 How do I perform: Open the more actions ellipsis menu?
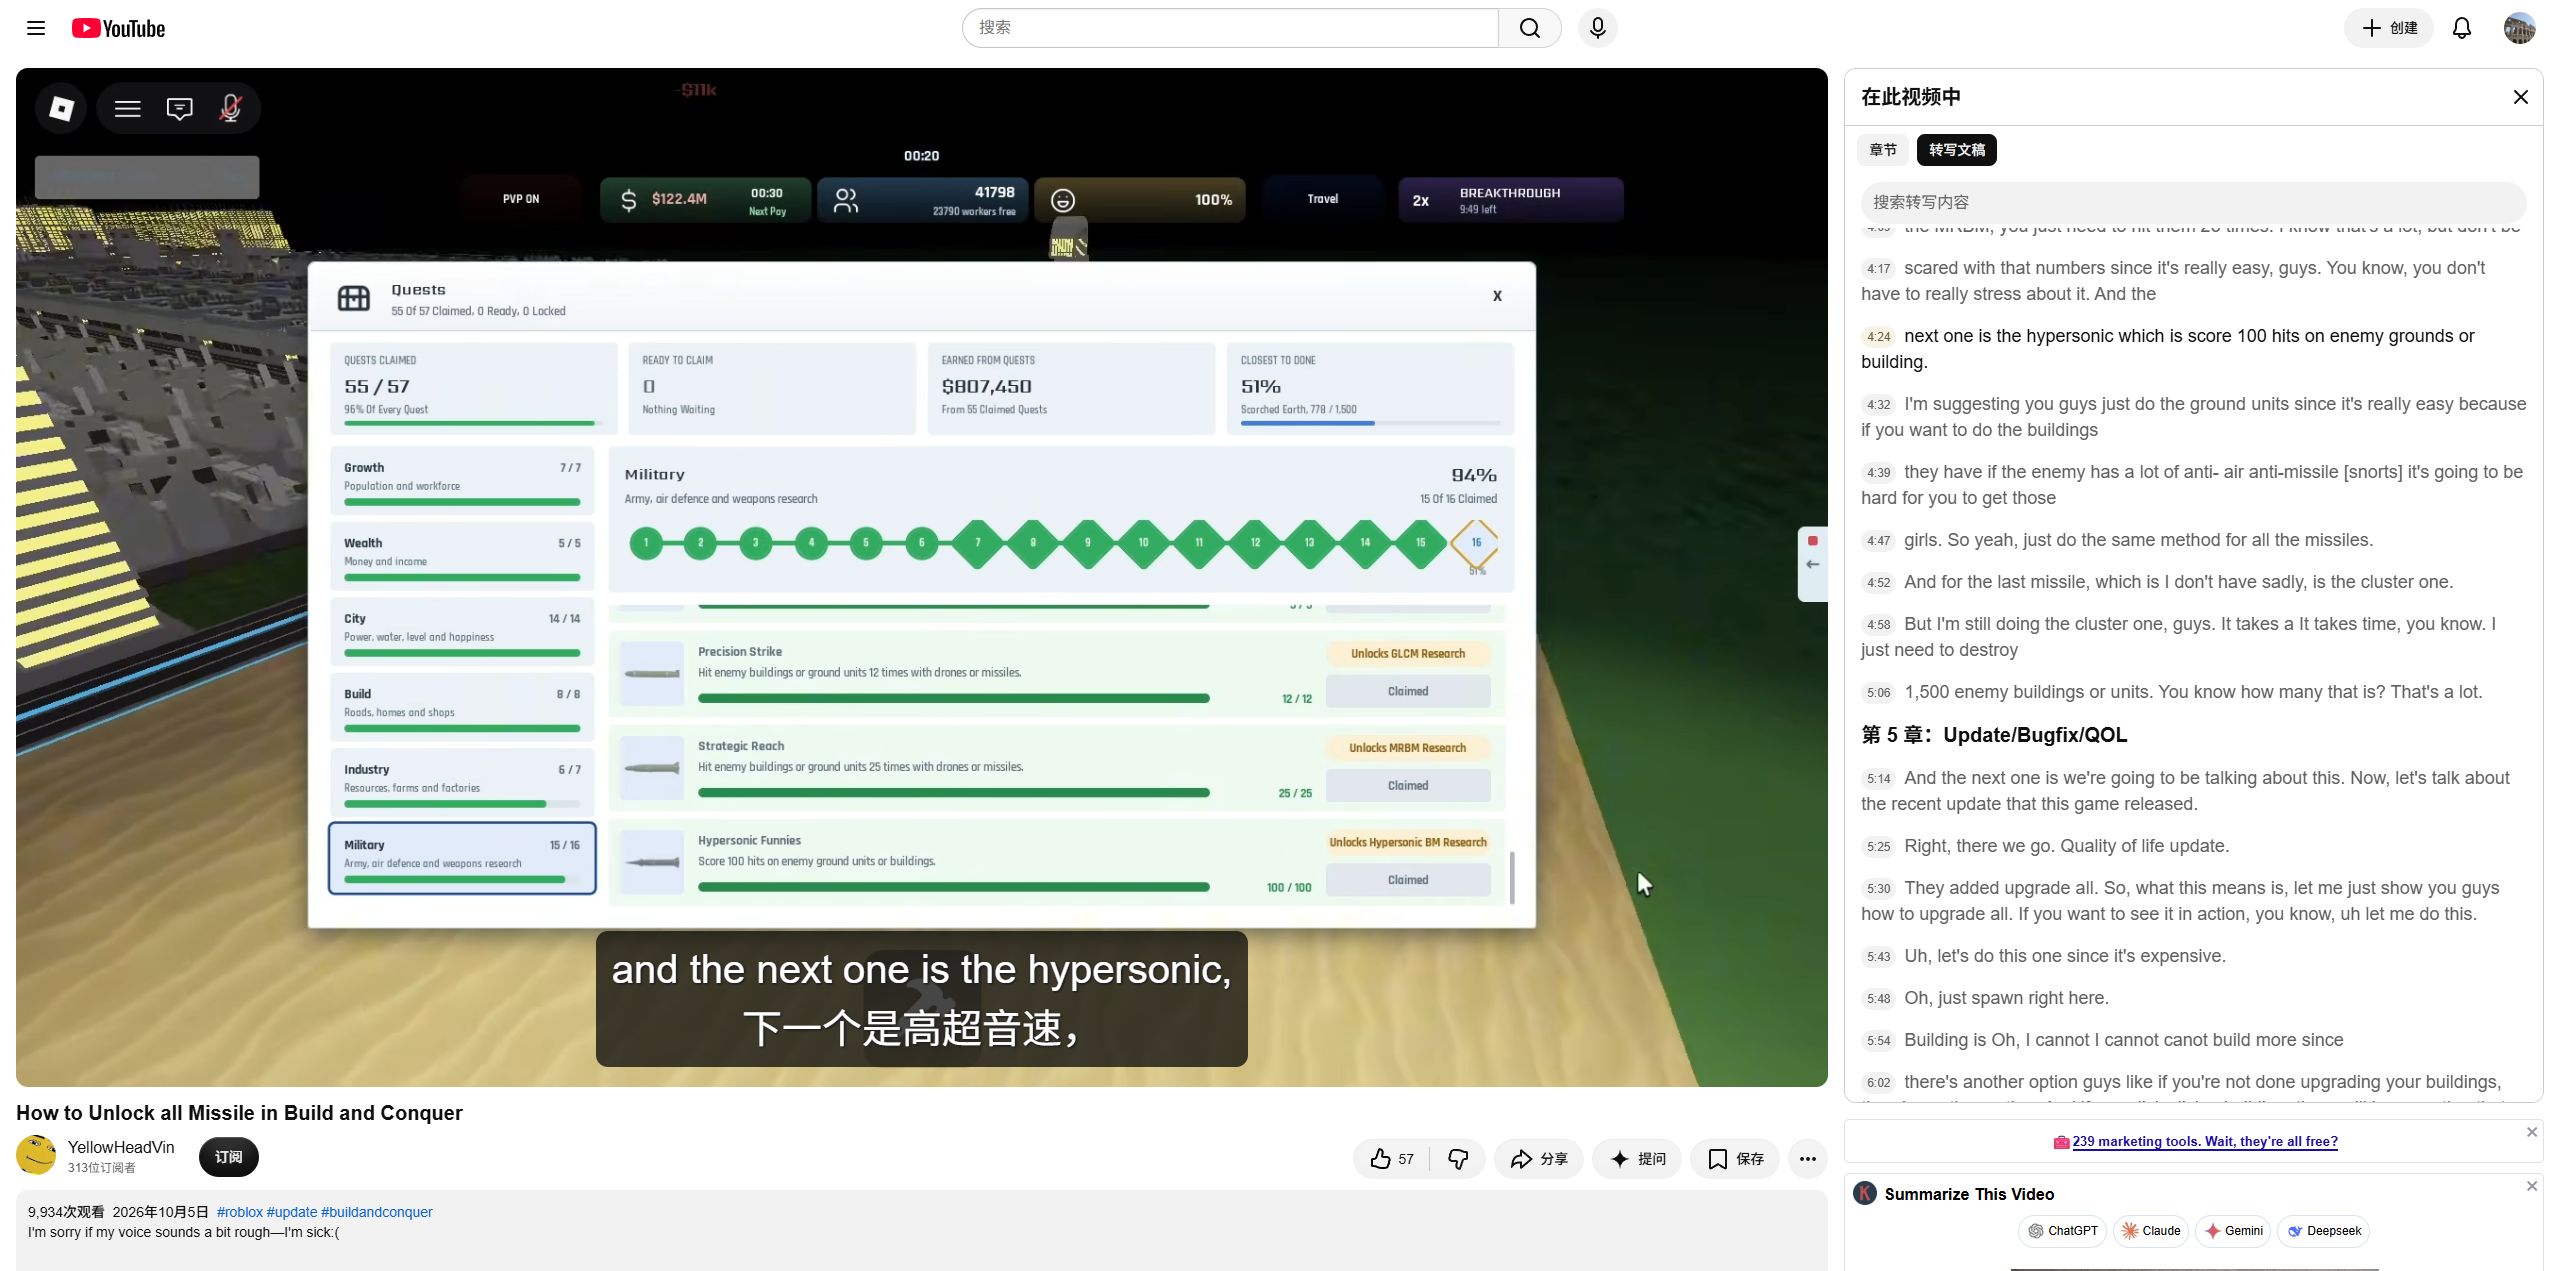[1807, 1159]
